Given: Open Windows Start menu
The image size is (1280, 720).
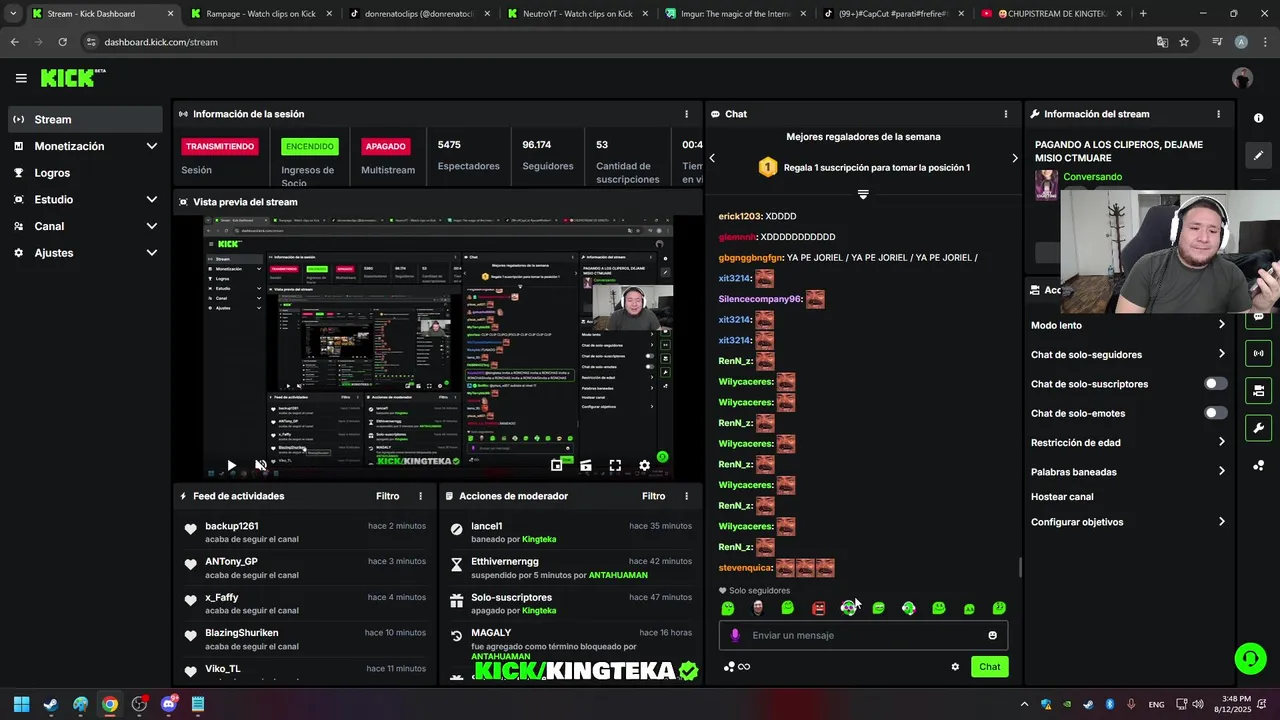Looking at the screenshot, I should (21, 704).
